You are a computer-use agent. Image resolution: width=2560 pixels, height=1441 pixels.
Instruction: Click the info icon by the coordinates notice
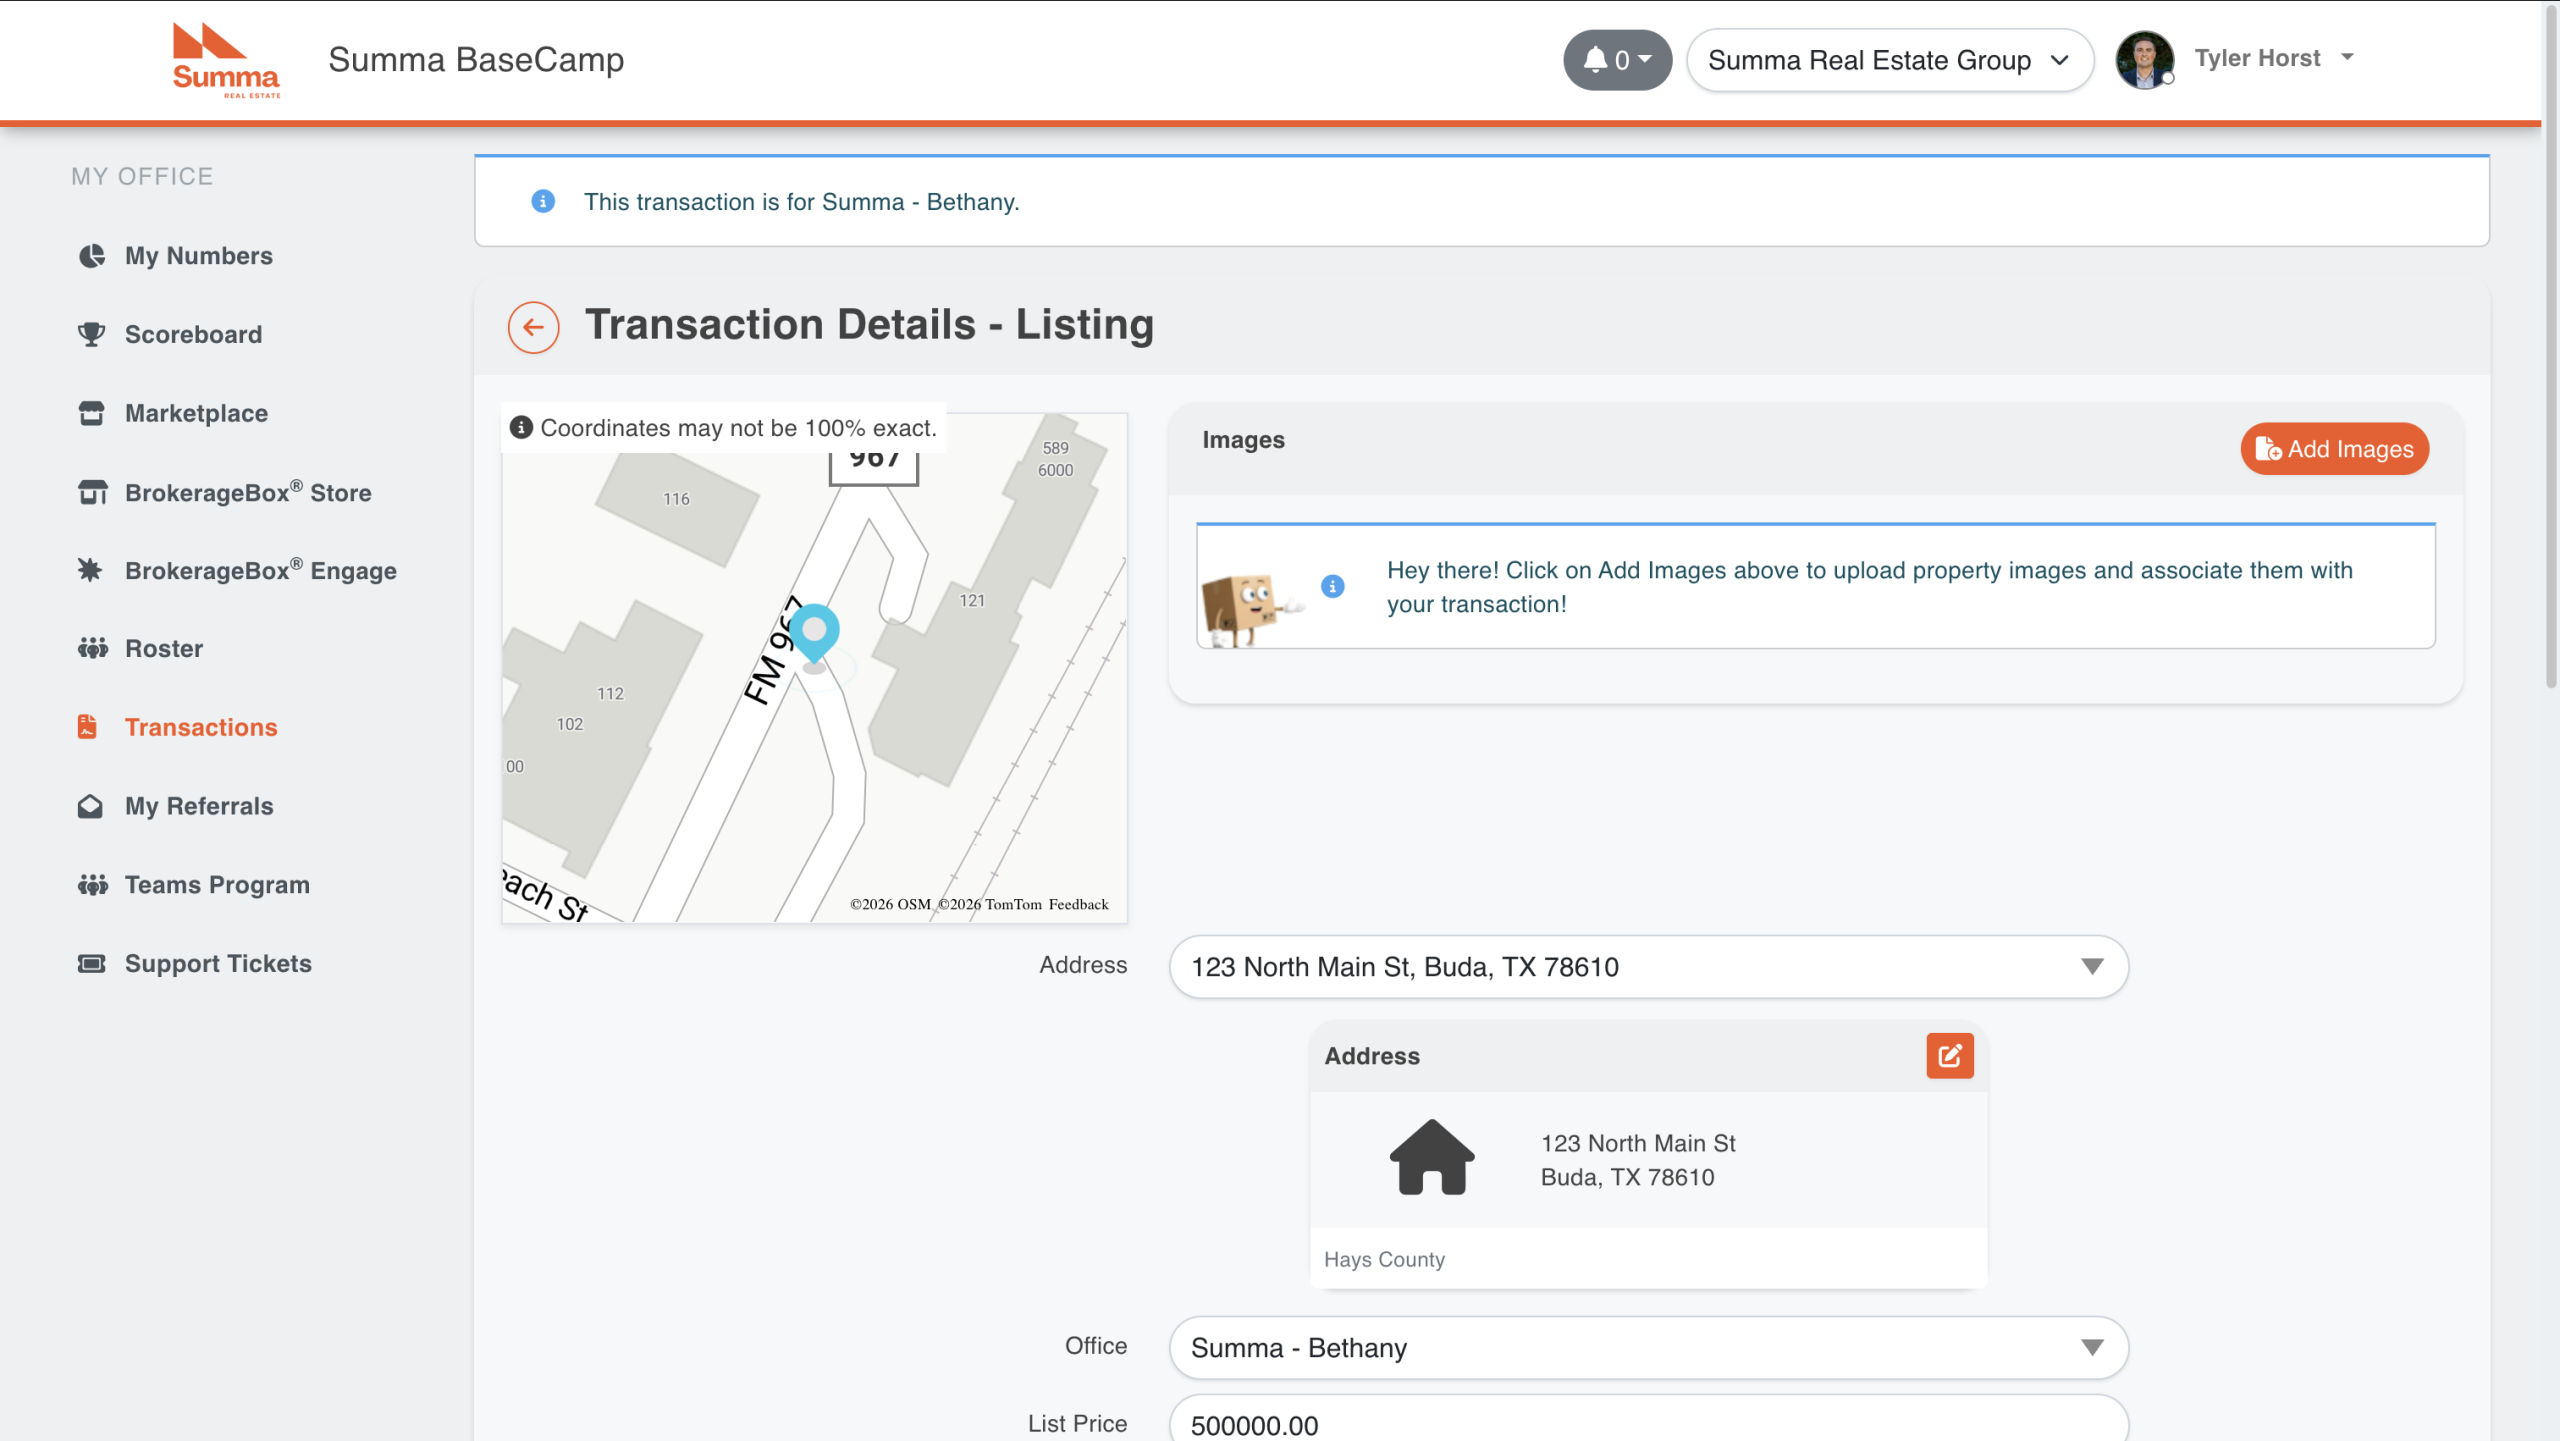521,427
